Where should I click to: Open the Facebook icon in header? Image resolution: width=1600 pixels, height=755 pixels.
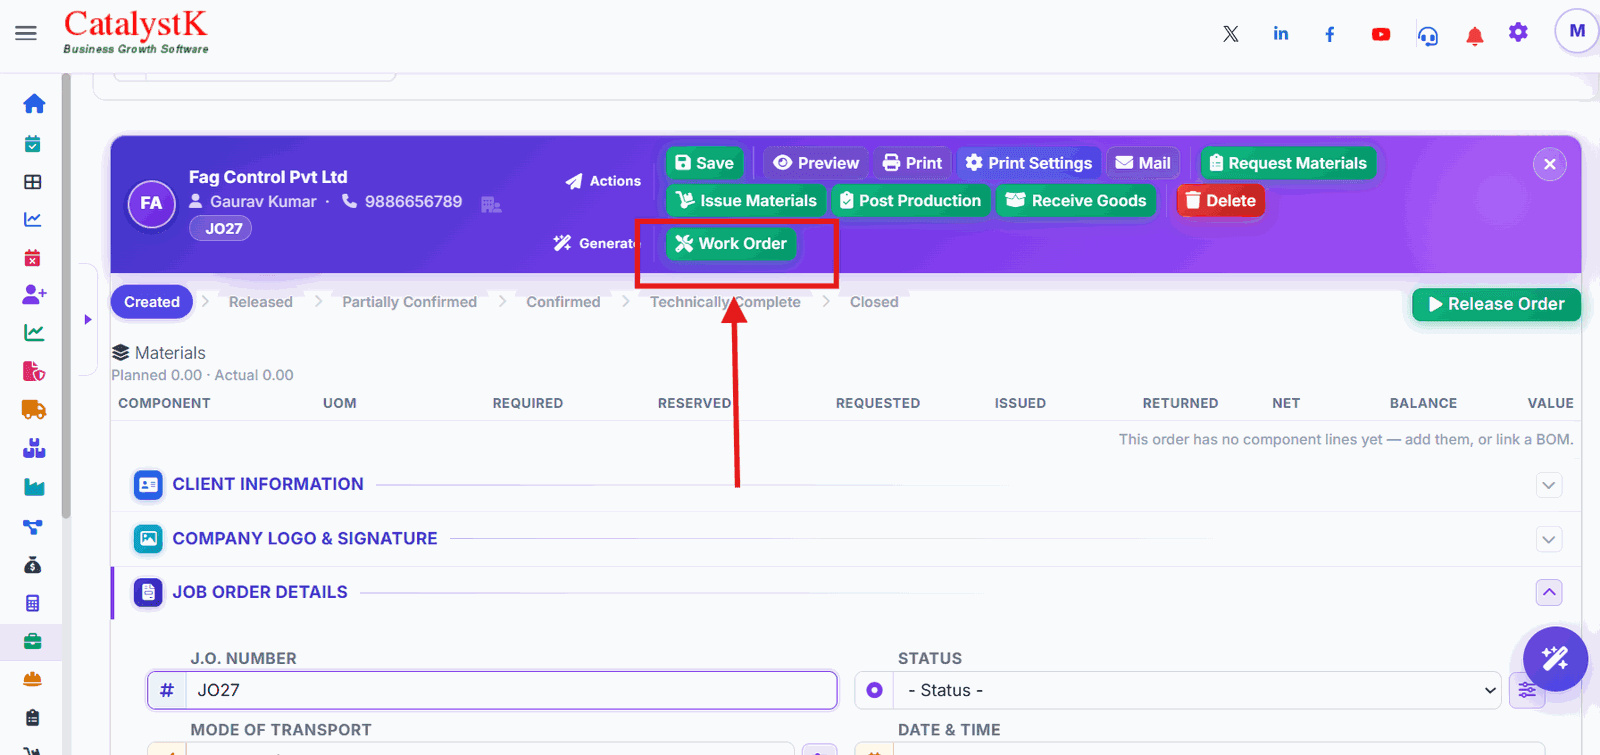(1330, 34)
